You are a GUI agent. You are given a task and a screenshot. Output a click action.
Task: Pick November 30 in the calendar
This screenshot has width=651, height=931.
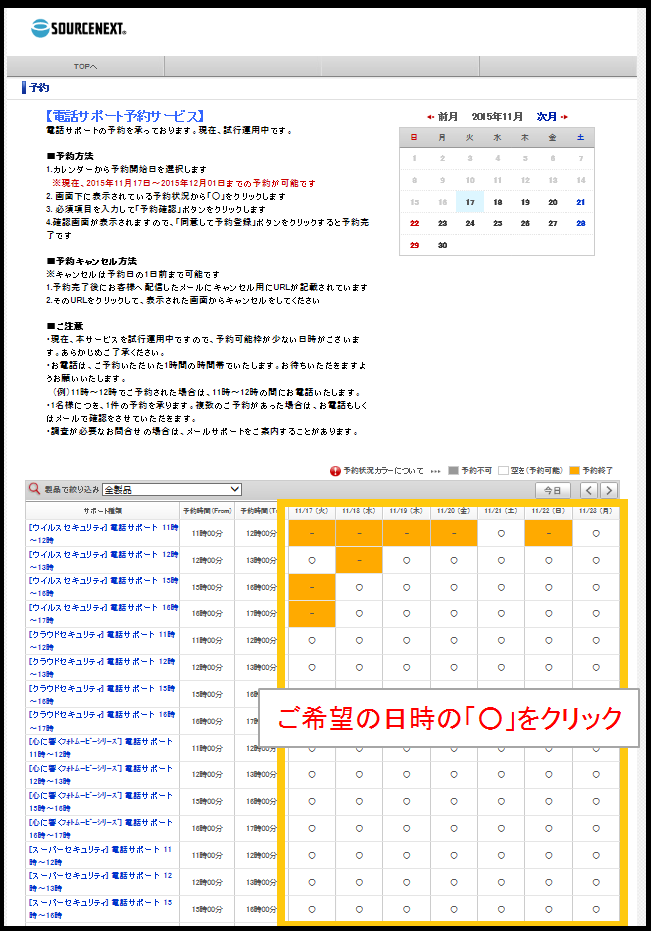(x=442, y=245)
